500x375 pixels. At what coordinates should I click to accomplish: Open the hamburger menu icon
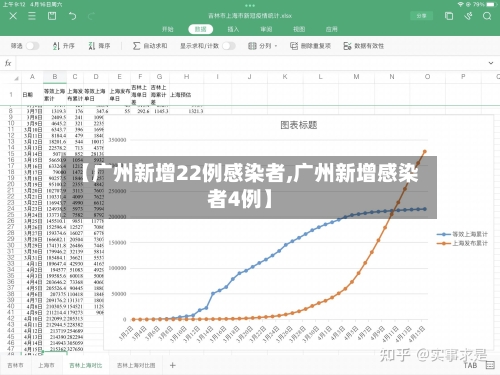tap(32, 16)
